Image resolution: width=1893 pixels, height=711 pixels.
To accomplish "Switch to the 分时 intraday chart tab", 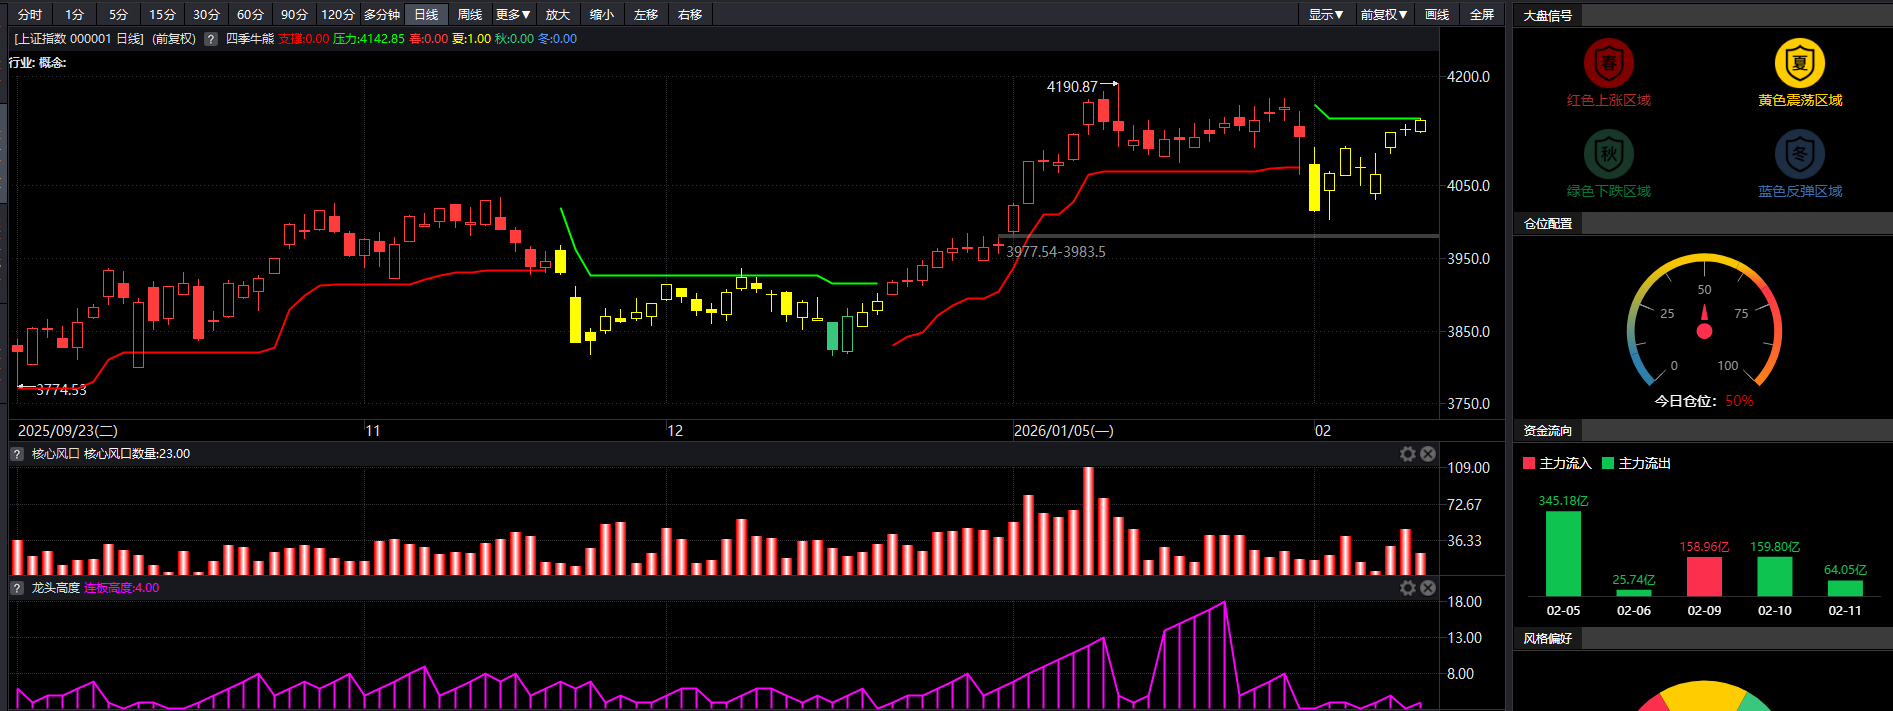I will point(30,14).
